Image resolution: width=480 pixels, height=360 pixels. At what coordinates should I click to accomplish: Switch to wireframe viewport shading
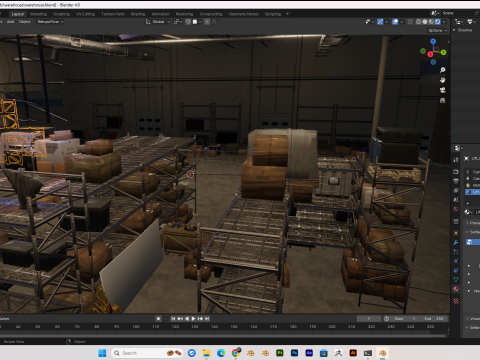[418, 22]
